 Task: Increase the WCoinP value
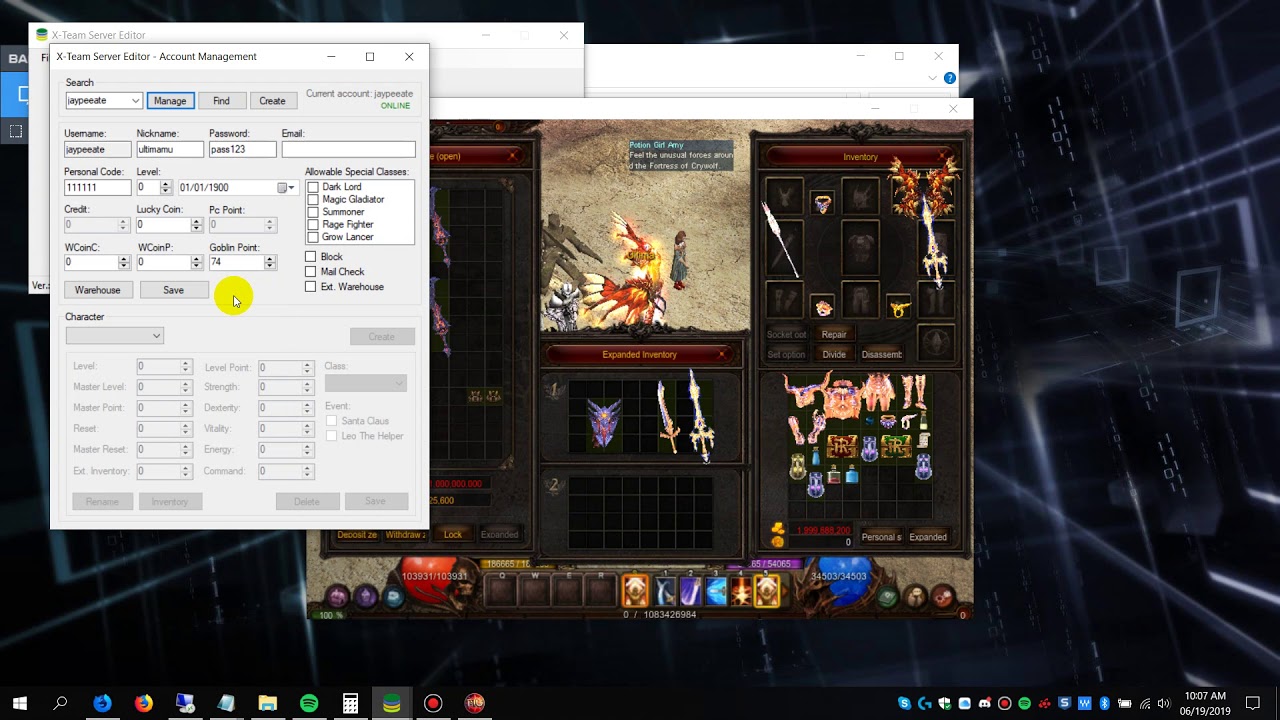point(196,259)
